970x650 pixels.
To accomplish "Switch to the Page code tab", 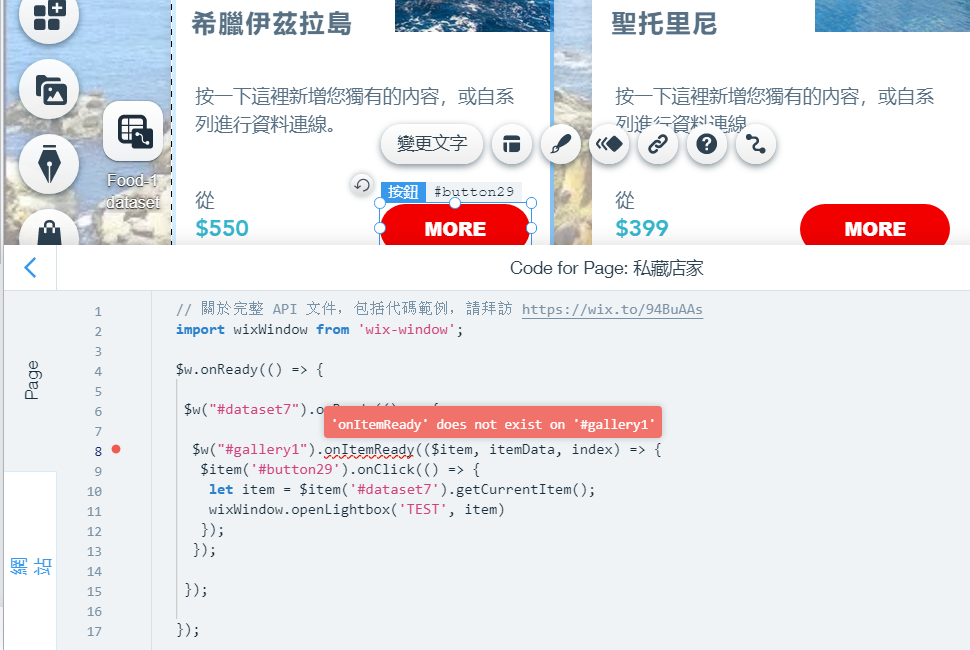I will point(31,380).
